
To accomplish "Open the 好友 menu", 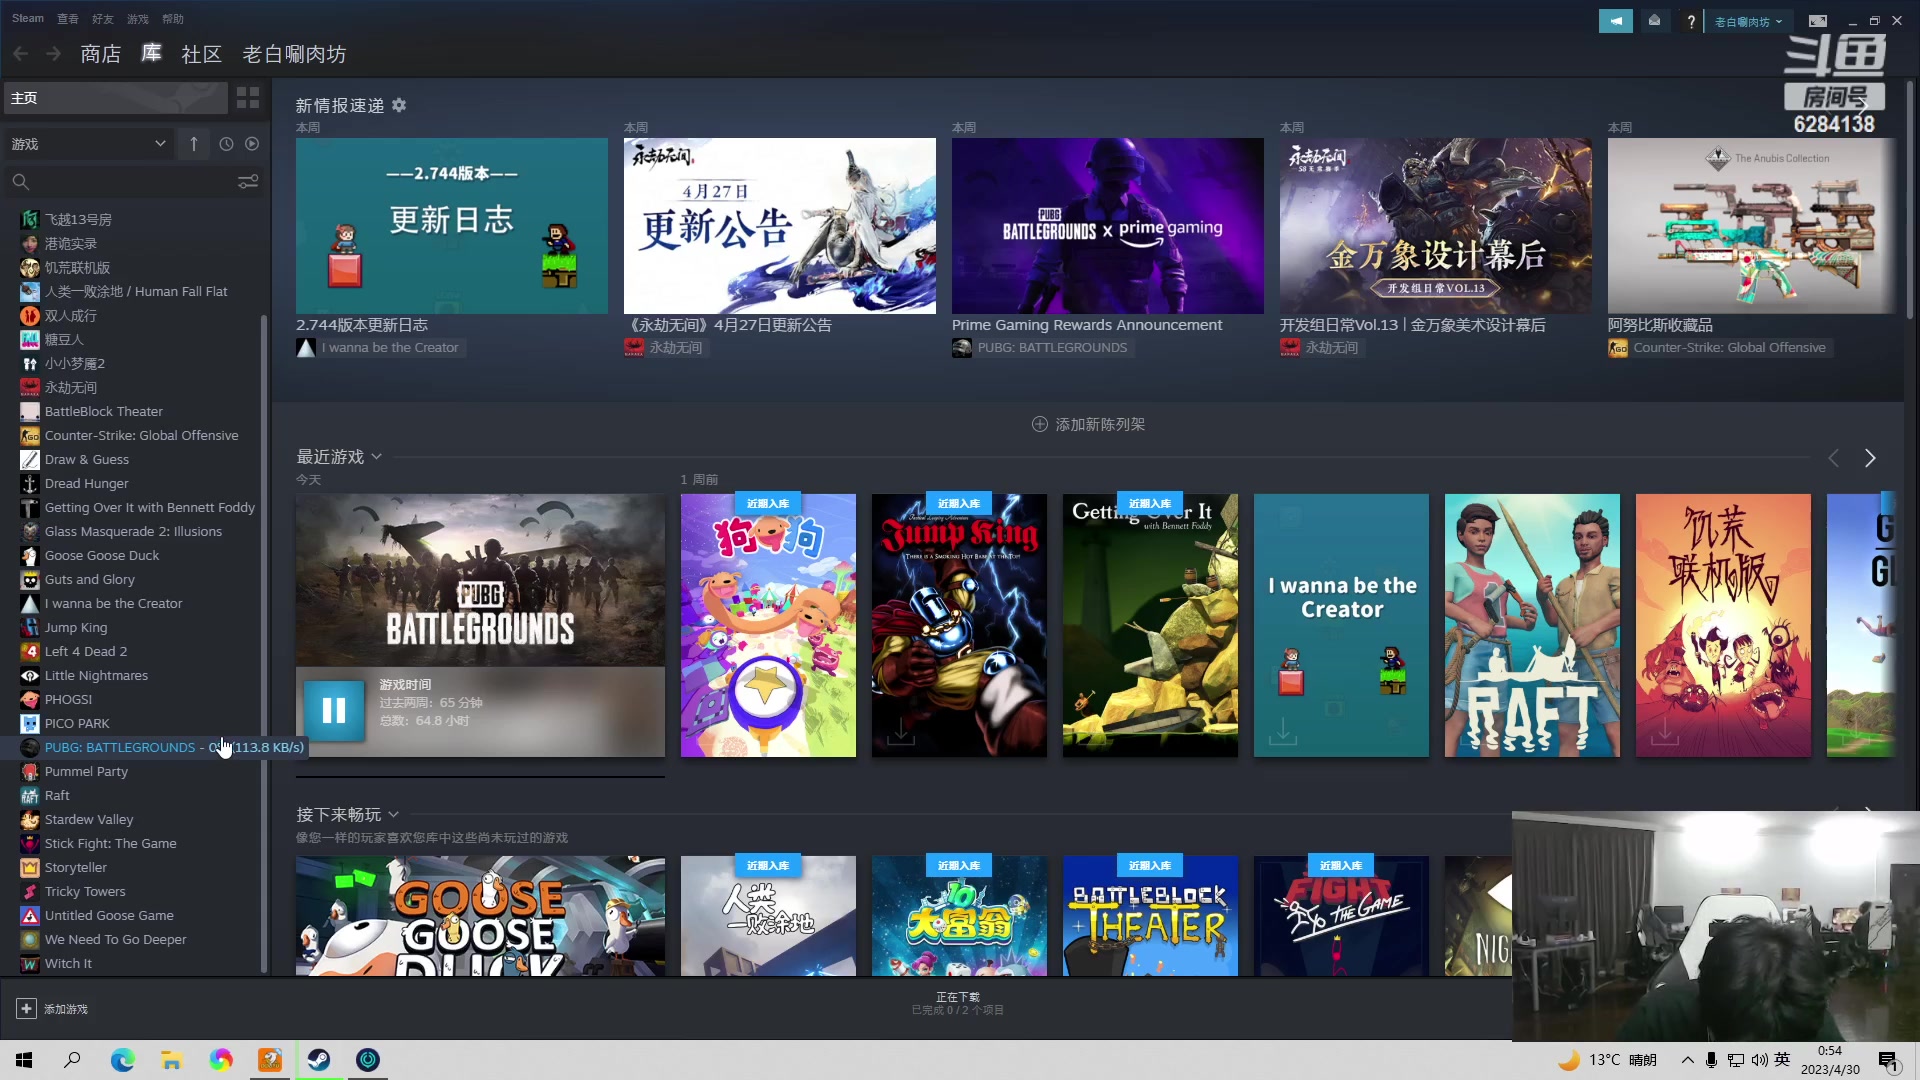I will (x=103, y=18).
